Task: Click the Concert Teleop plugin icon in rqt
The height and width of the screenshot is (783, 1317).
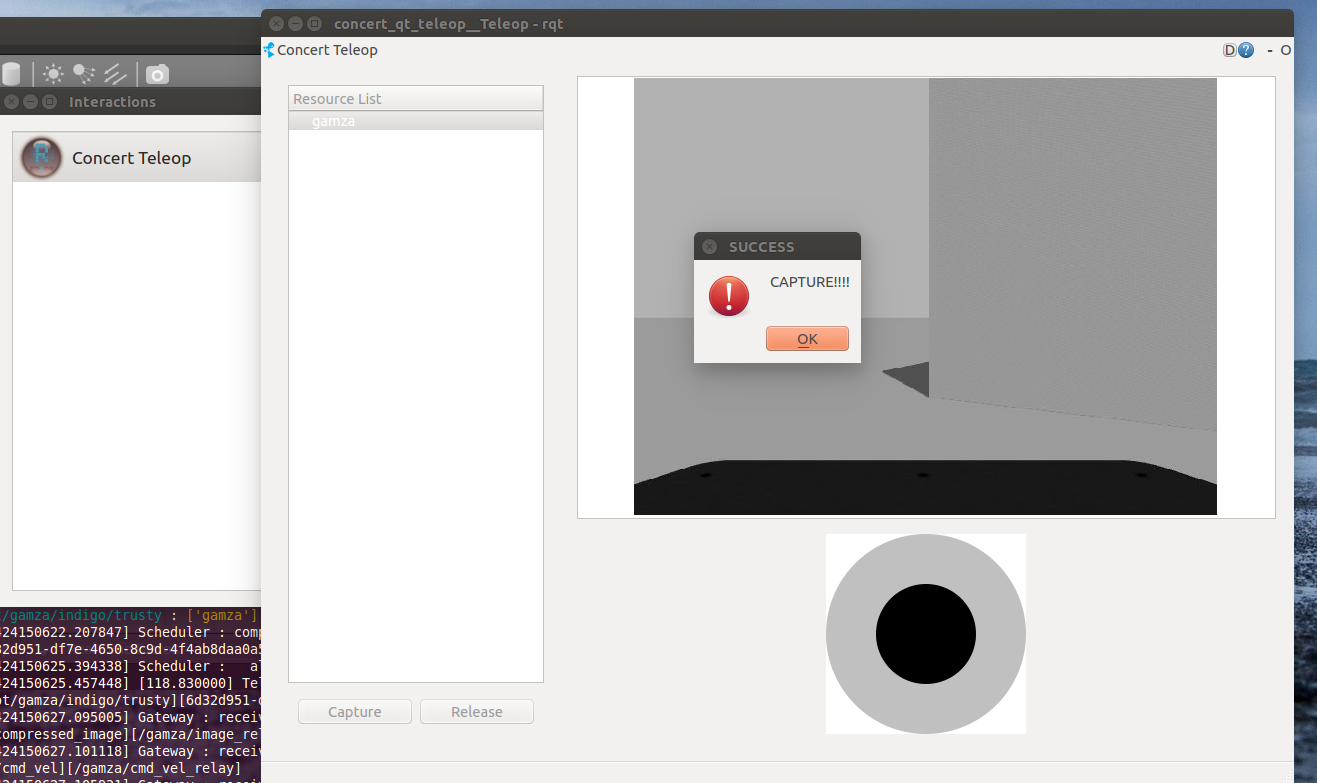Action: pos(268,50)
